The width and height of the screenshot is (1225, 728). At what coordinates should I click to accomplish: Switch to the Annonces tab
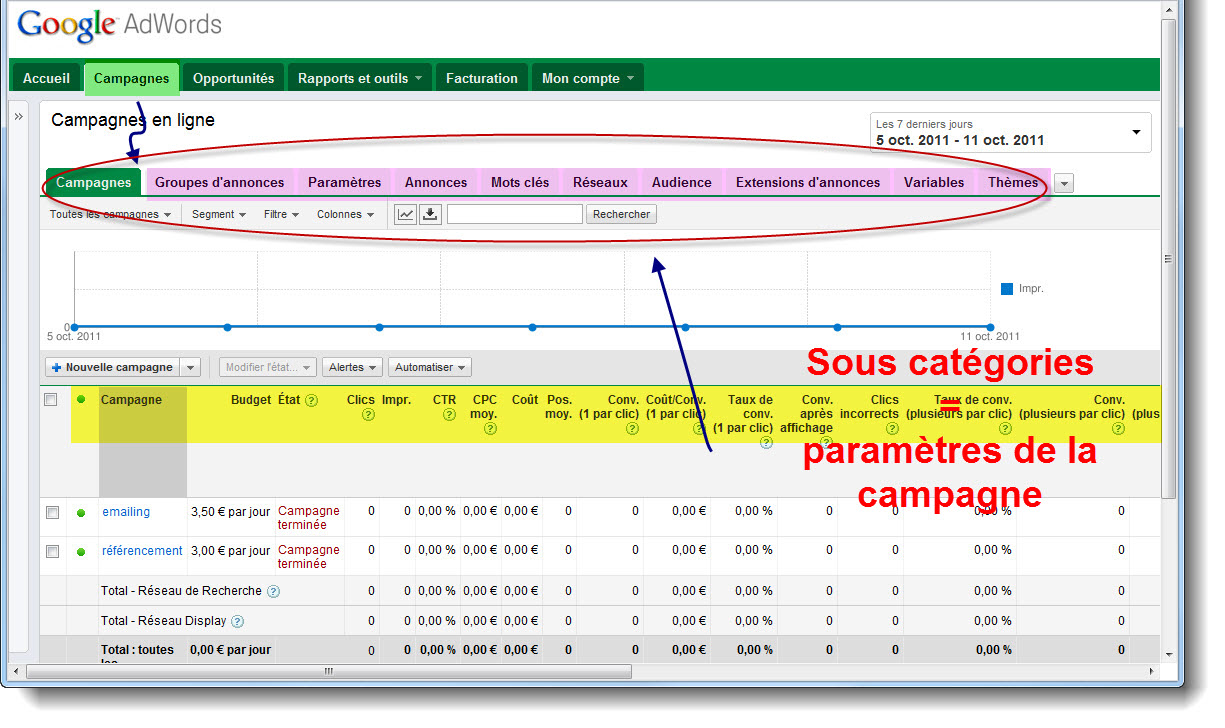(436, 182)
